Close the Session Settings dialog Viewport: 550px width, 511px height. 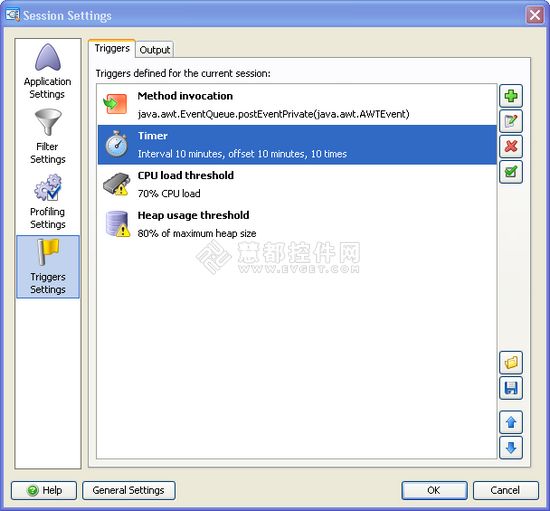tap(535, 15)
